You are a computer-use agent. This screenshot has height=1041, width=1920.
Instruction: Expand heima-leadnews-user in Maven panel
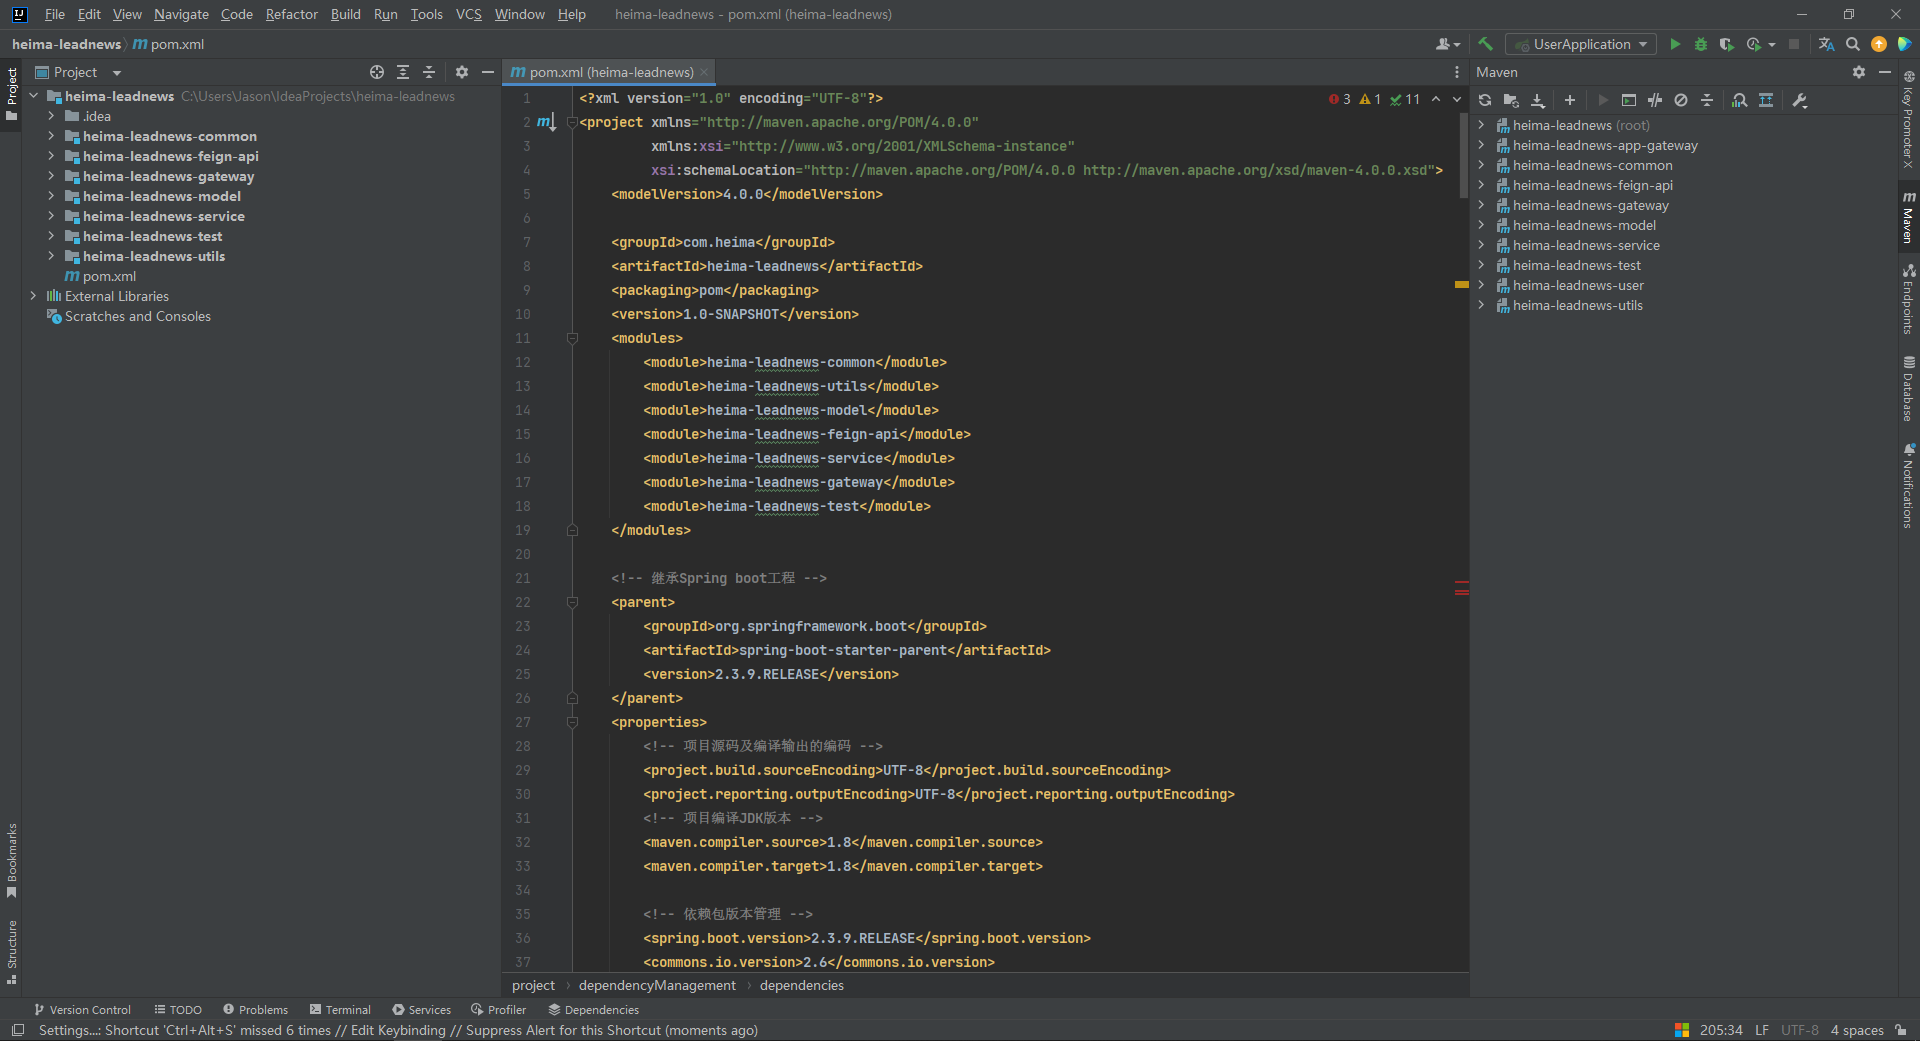(1481, 285)
